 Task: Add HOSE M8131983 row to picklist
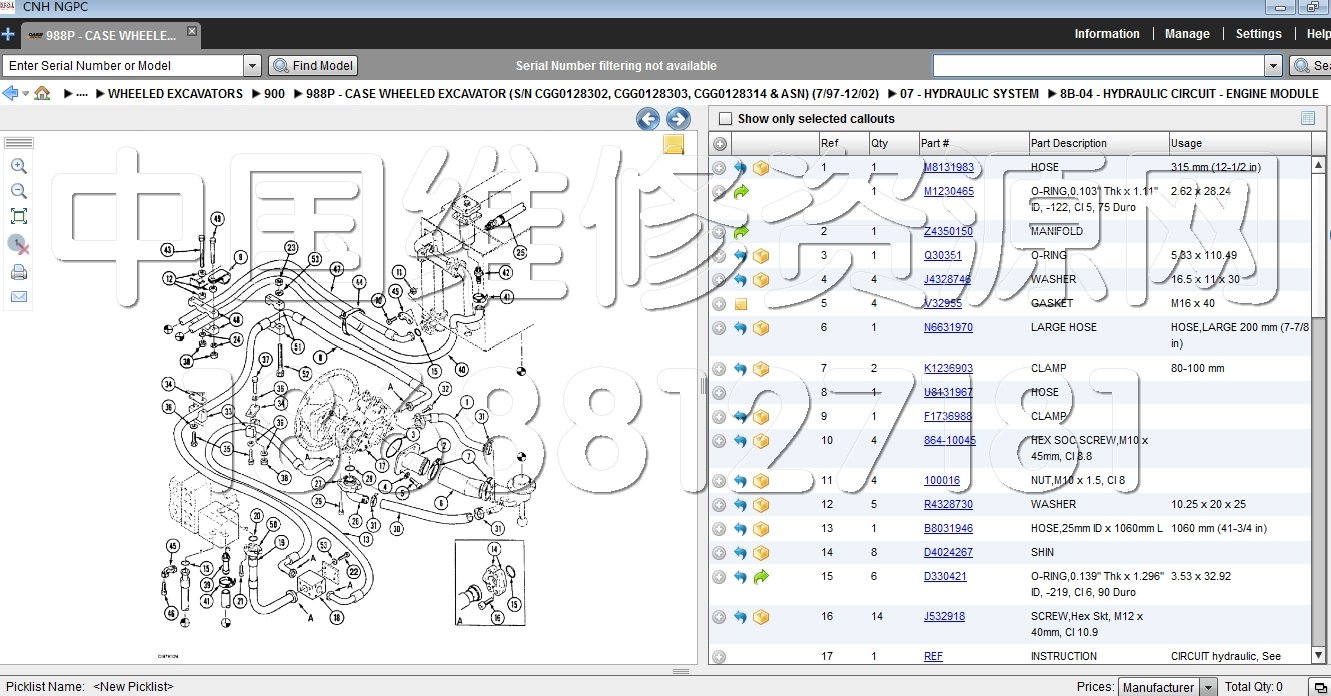tap(719, 168)
